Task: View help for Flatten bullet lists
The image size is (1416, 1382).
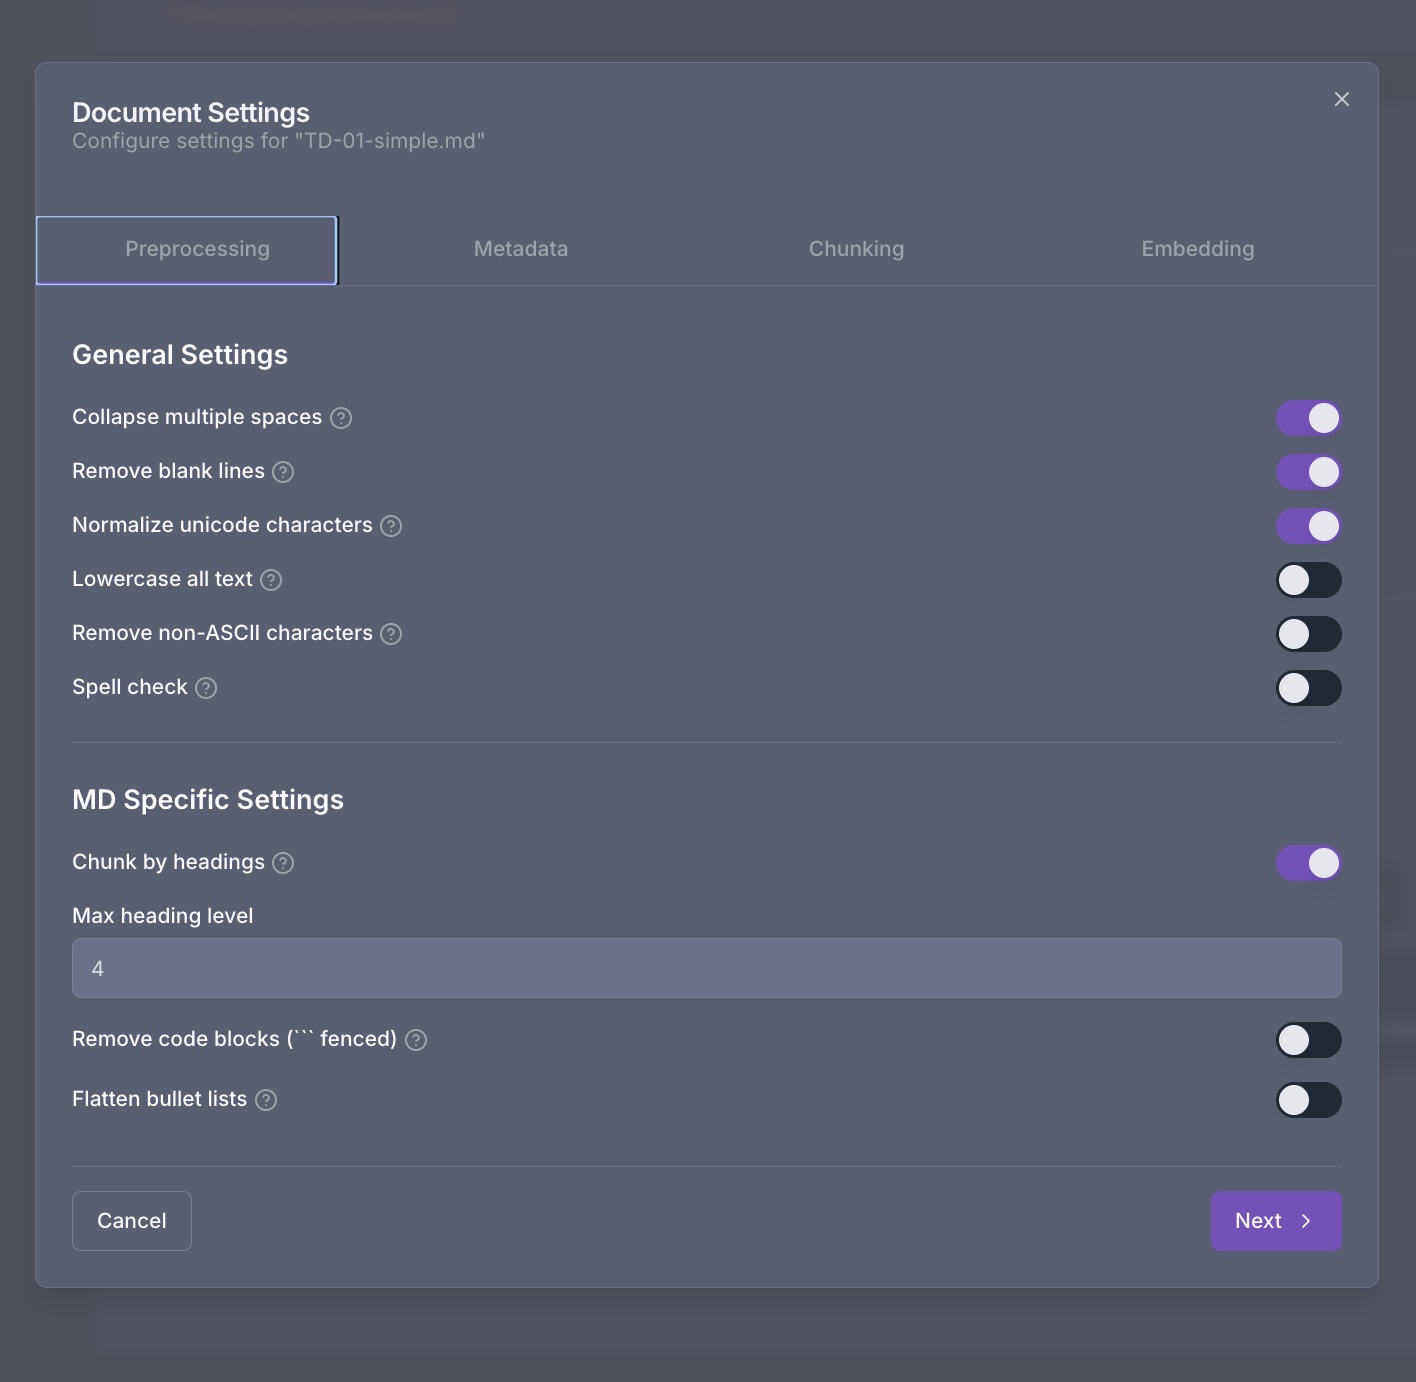Action: click(x=265, y=1100)
